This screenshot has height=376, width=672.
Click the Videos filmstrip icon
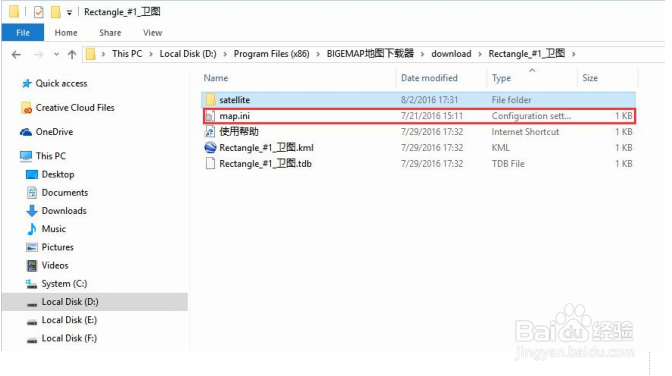pyautogui.click(x=32, y=265)
